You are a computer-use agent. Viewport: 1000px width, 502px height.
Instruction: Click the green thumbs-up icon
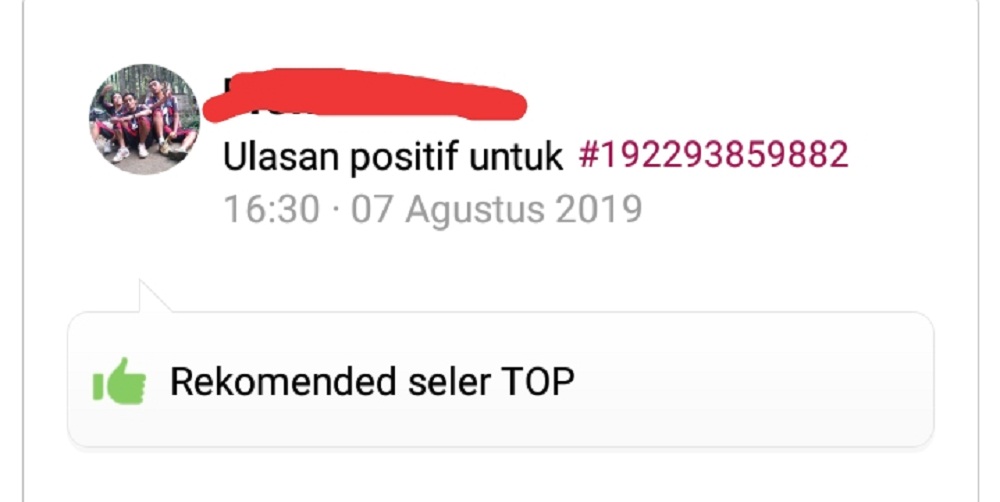(119, 381)
